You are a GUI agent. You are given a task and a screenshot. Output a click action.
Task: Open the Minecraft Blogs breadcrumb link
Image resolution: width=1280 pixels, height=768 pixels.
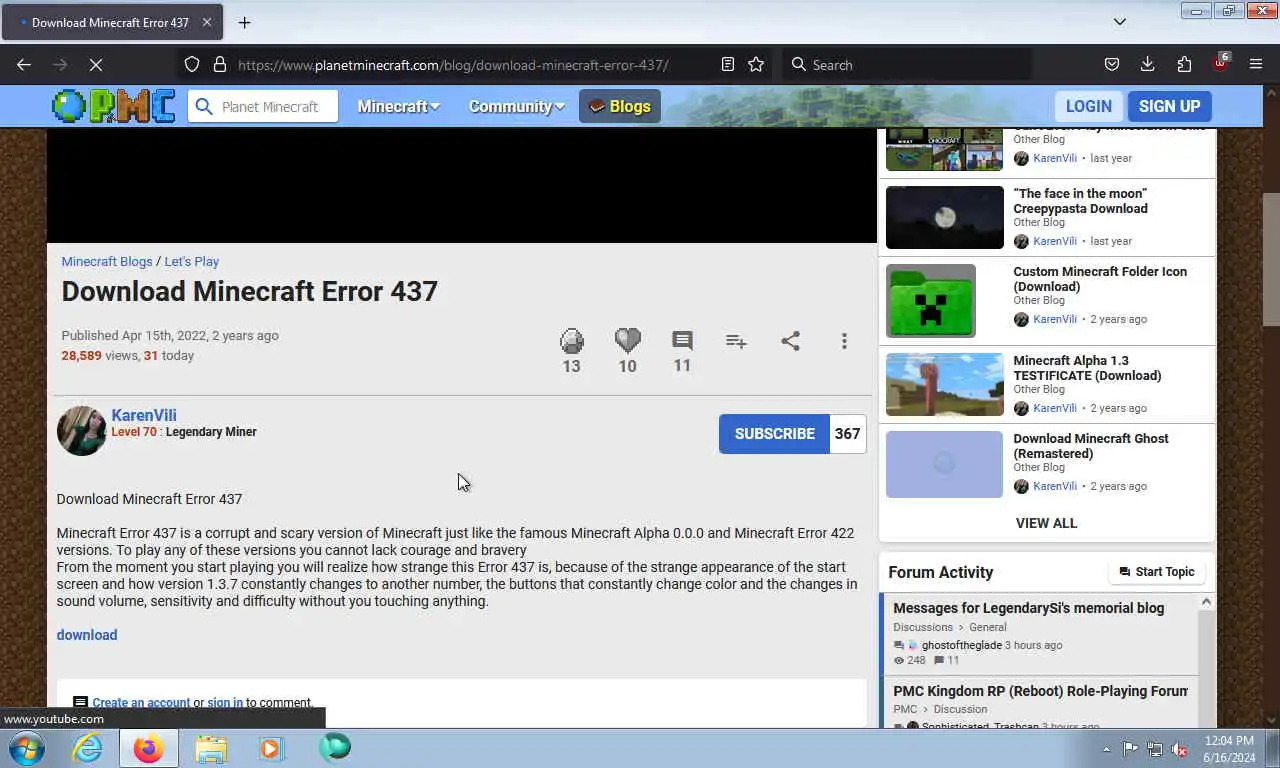pyautogui.click(x=107, y=261)
